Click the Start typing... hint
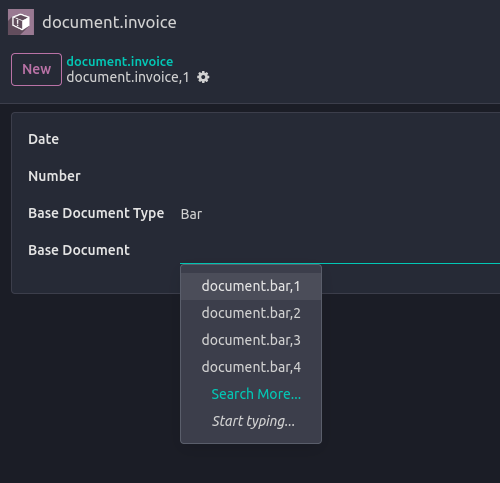500x483 pixels. click(x=253, y=421)
